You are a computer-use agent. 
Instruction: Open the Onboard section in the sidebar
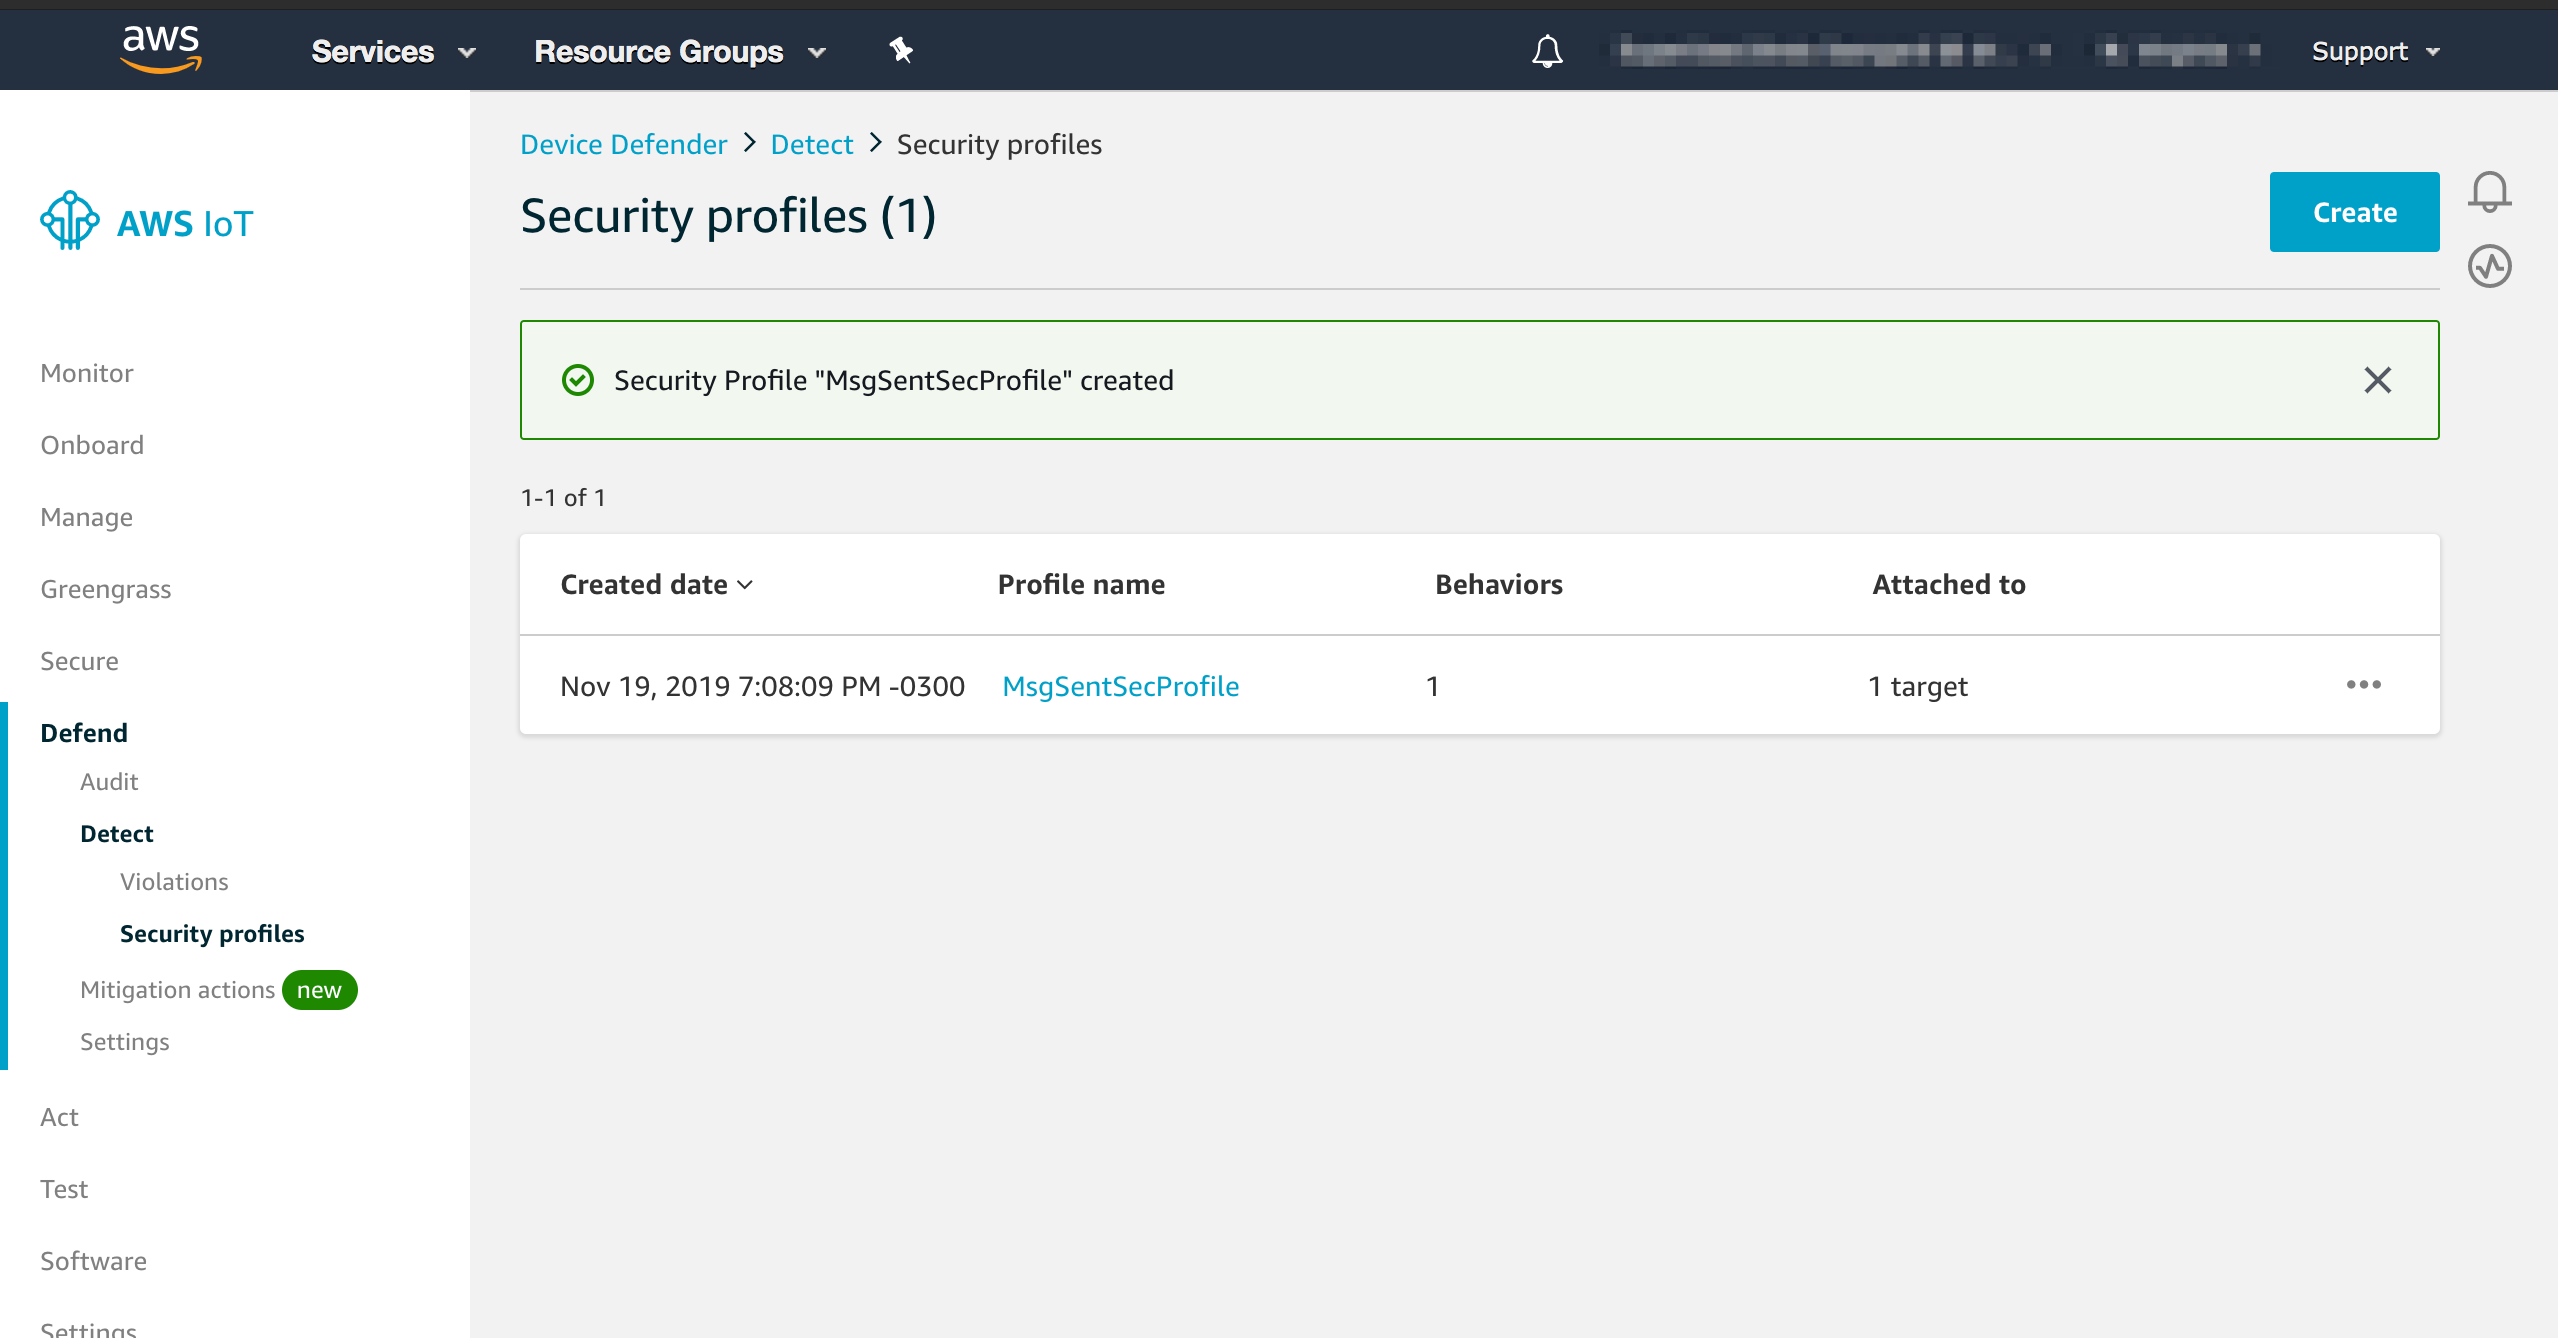point(92,445)
